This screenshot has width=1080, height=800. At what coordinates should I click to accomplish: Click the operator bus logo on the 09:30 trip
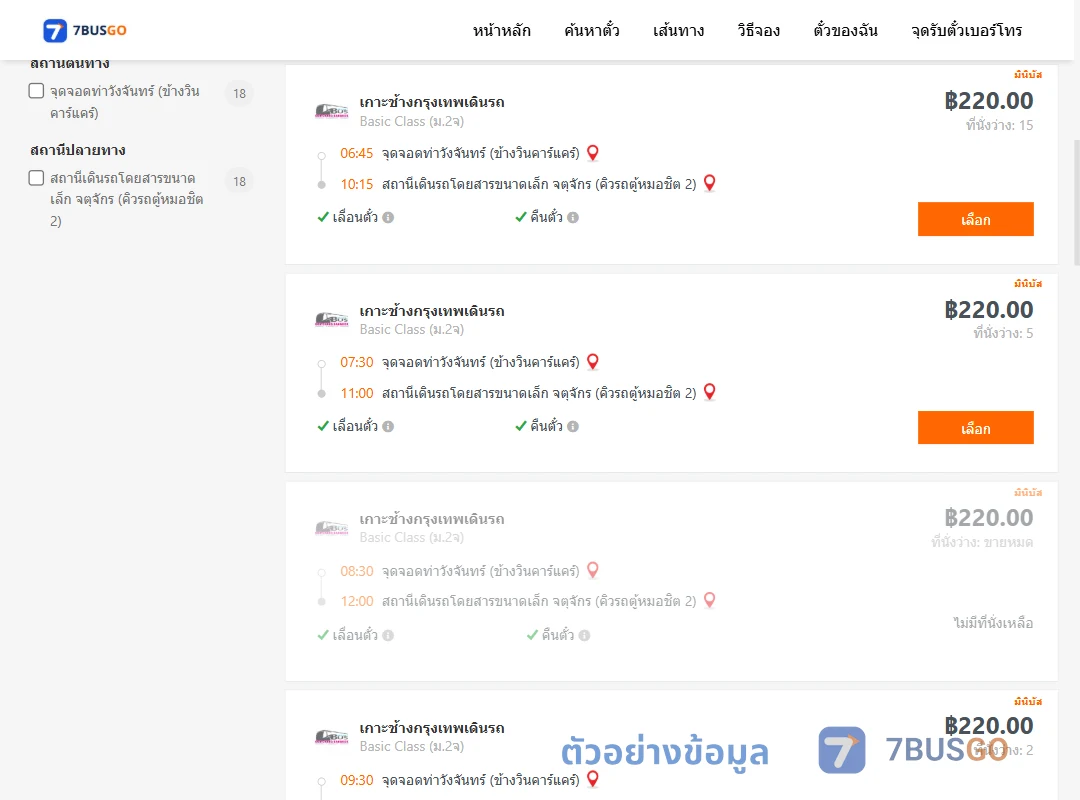point(331,737)
